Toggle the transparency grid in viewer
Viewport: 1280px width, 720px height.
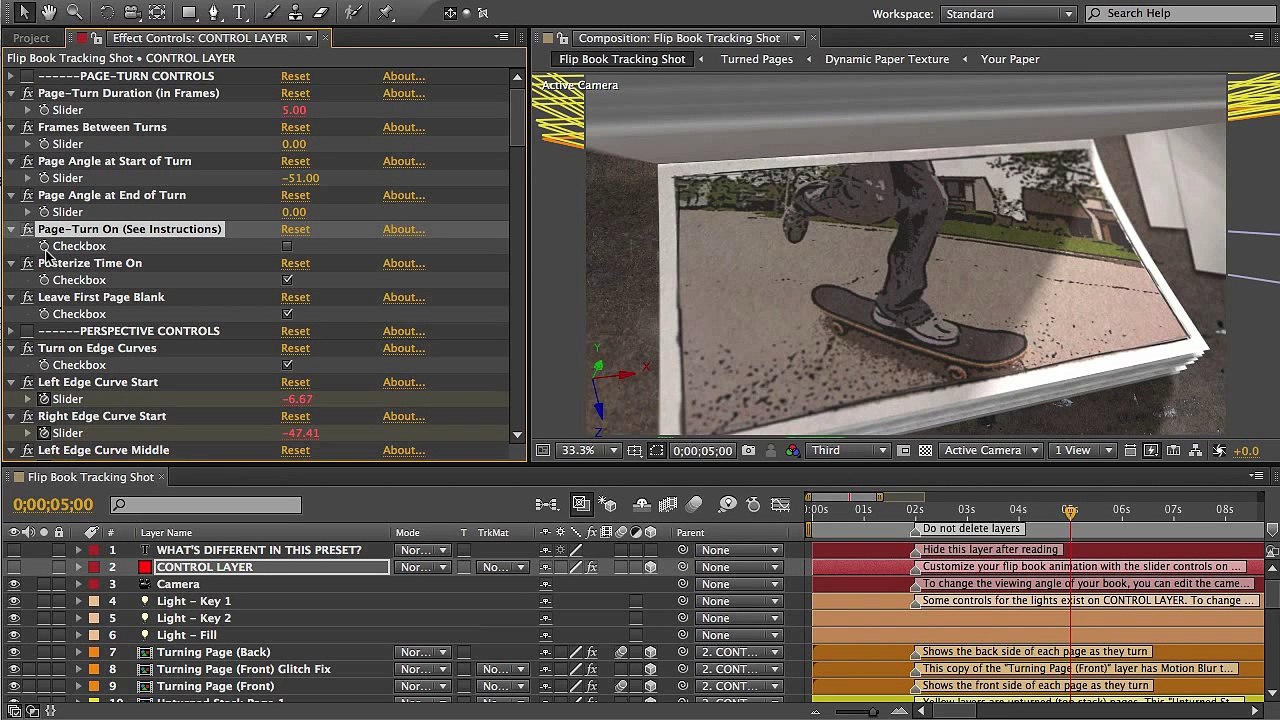925,451
